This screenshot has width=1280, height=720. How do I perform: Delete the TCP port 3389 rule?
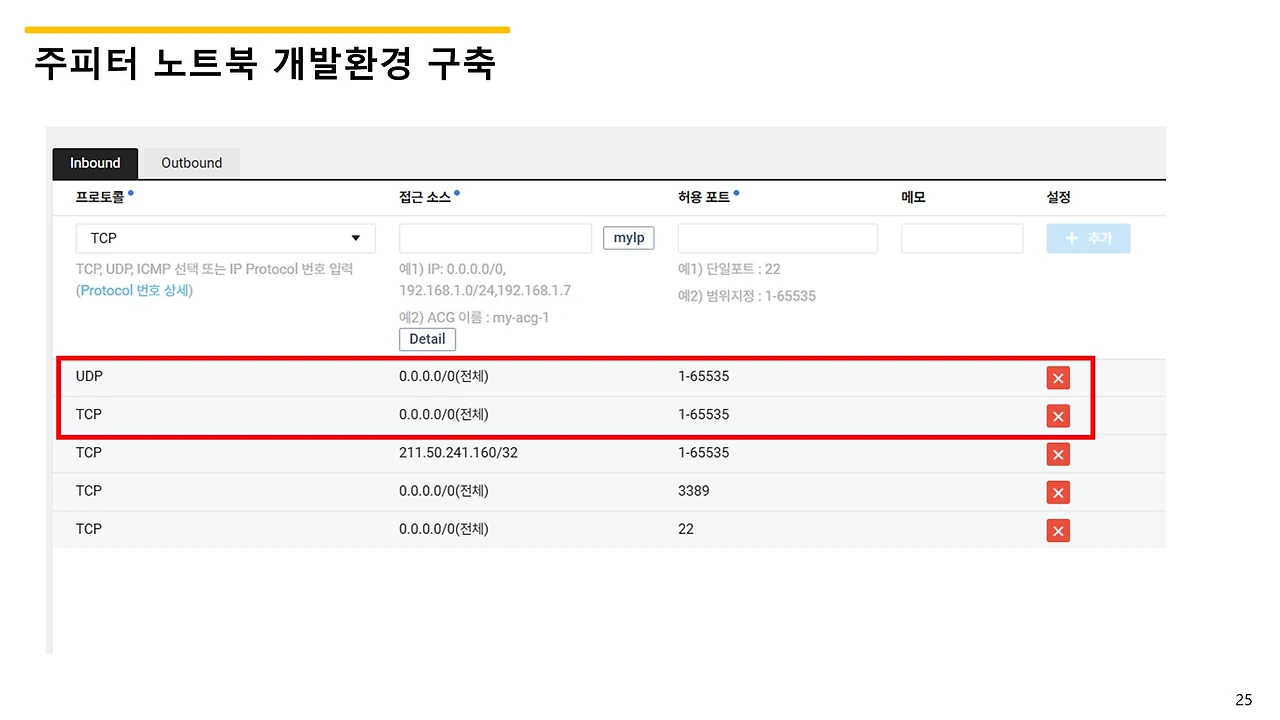1058,492
